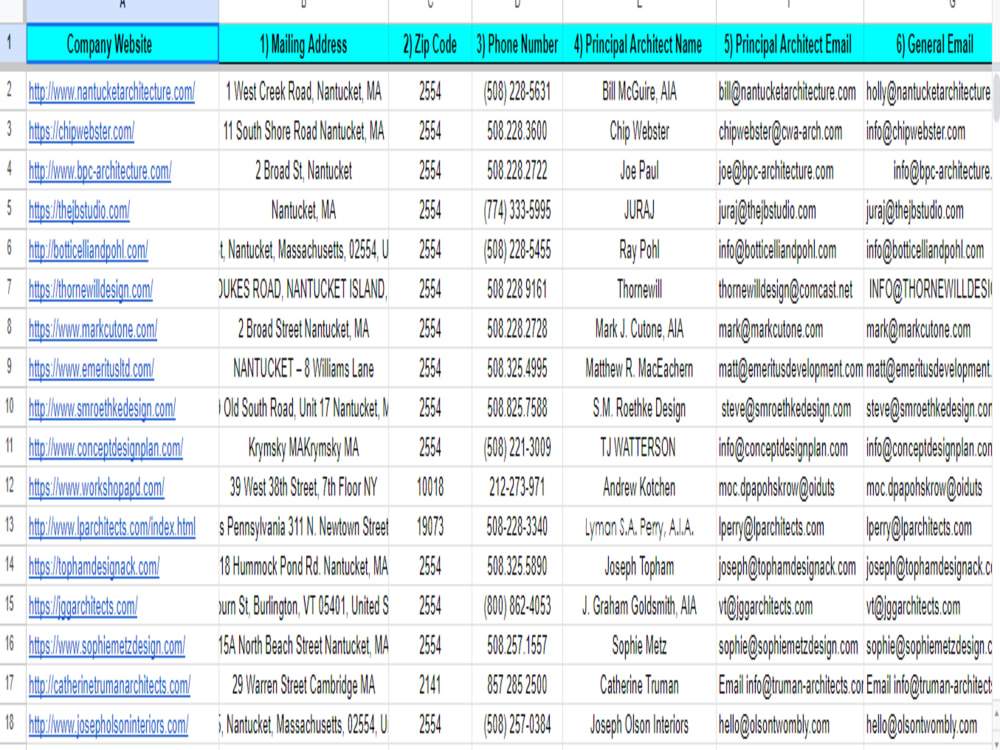Click phone number 857 285 2500
Image resolution: width=1000 pixels, height=750 pixels.
click(x=517, y=686)
